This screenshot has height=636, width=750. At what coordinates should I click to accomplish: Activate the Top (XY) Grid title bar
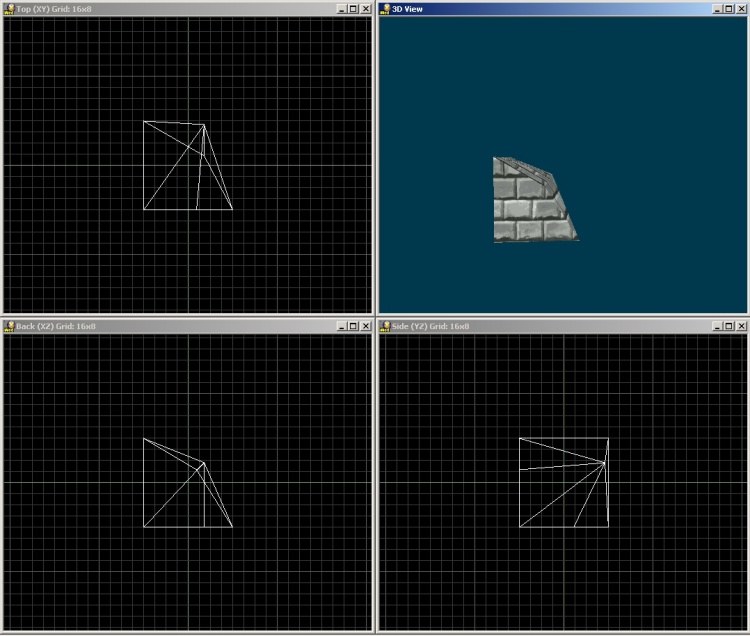coord(200,8)
